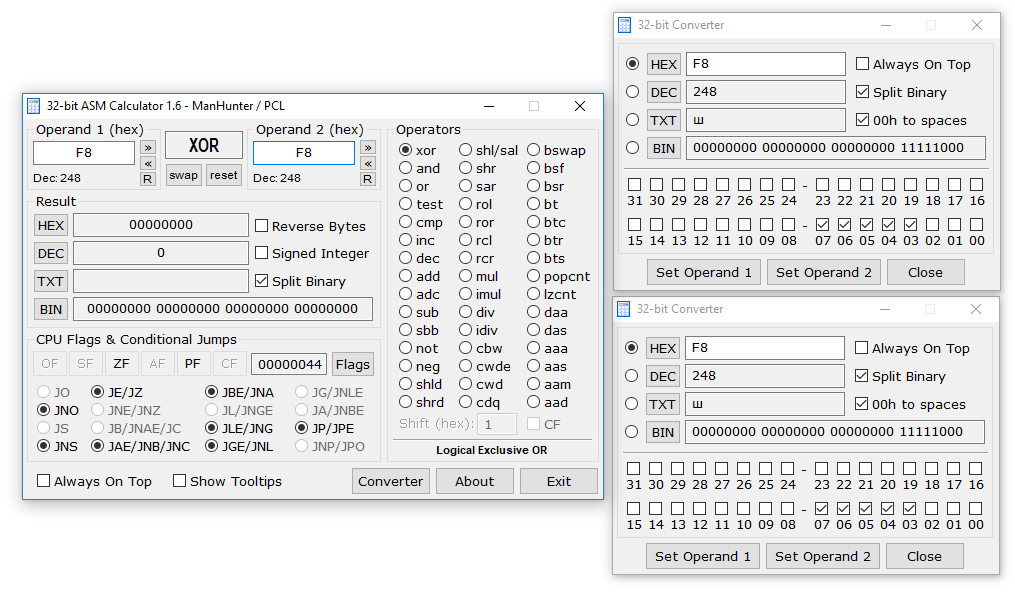1015x594 pixels.
Task: Open the Converter window
Action: [x=391, y=481]
